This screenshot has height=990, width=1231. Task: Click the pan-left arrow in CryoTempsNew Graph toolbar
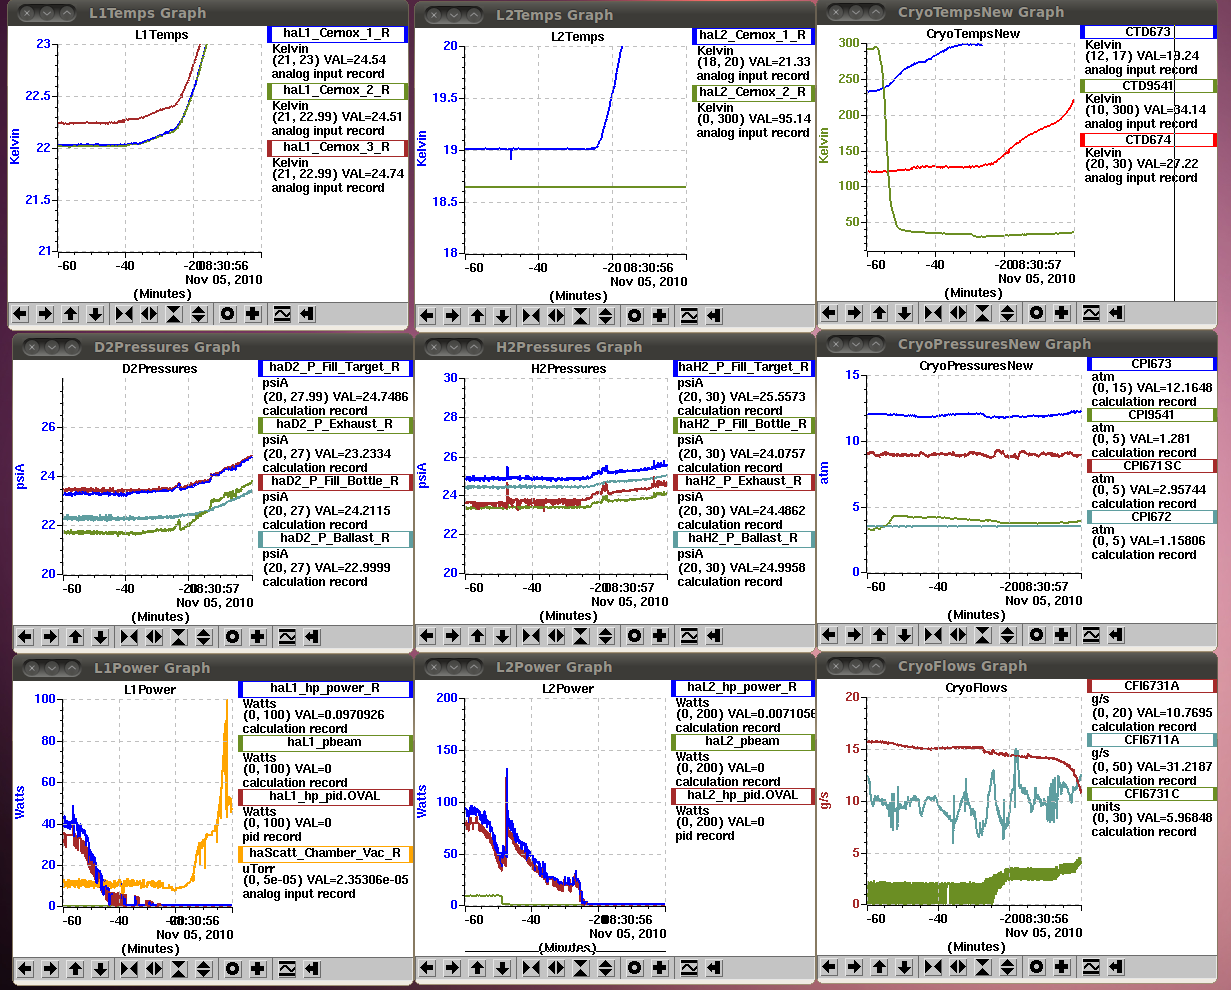830,313
